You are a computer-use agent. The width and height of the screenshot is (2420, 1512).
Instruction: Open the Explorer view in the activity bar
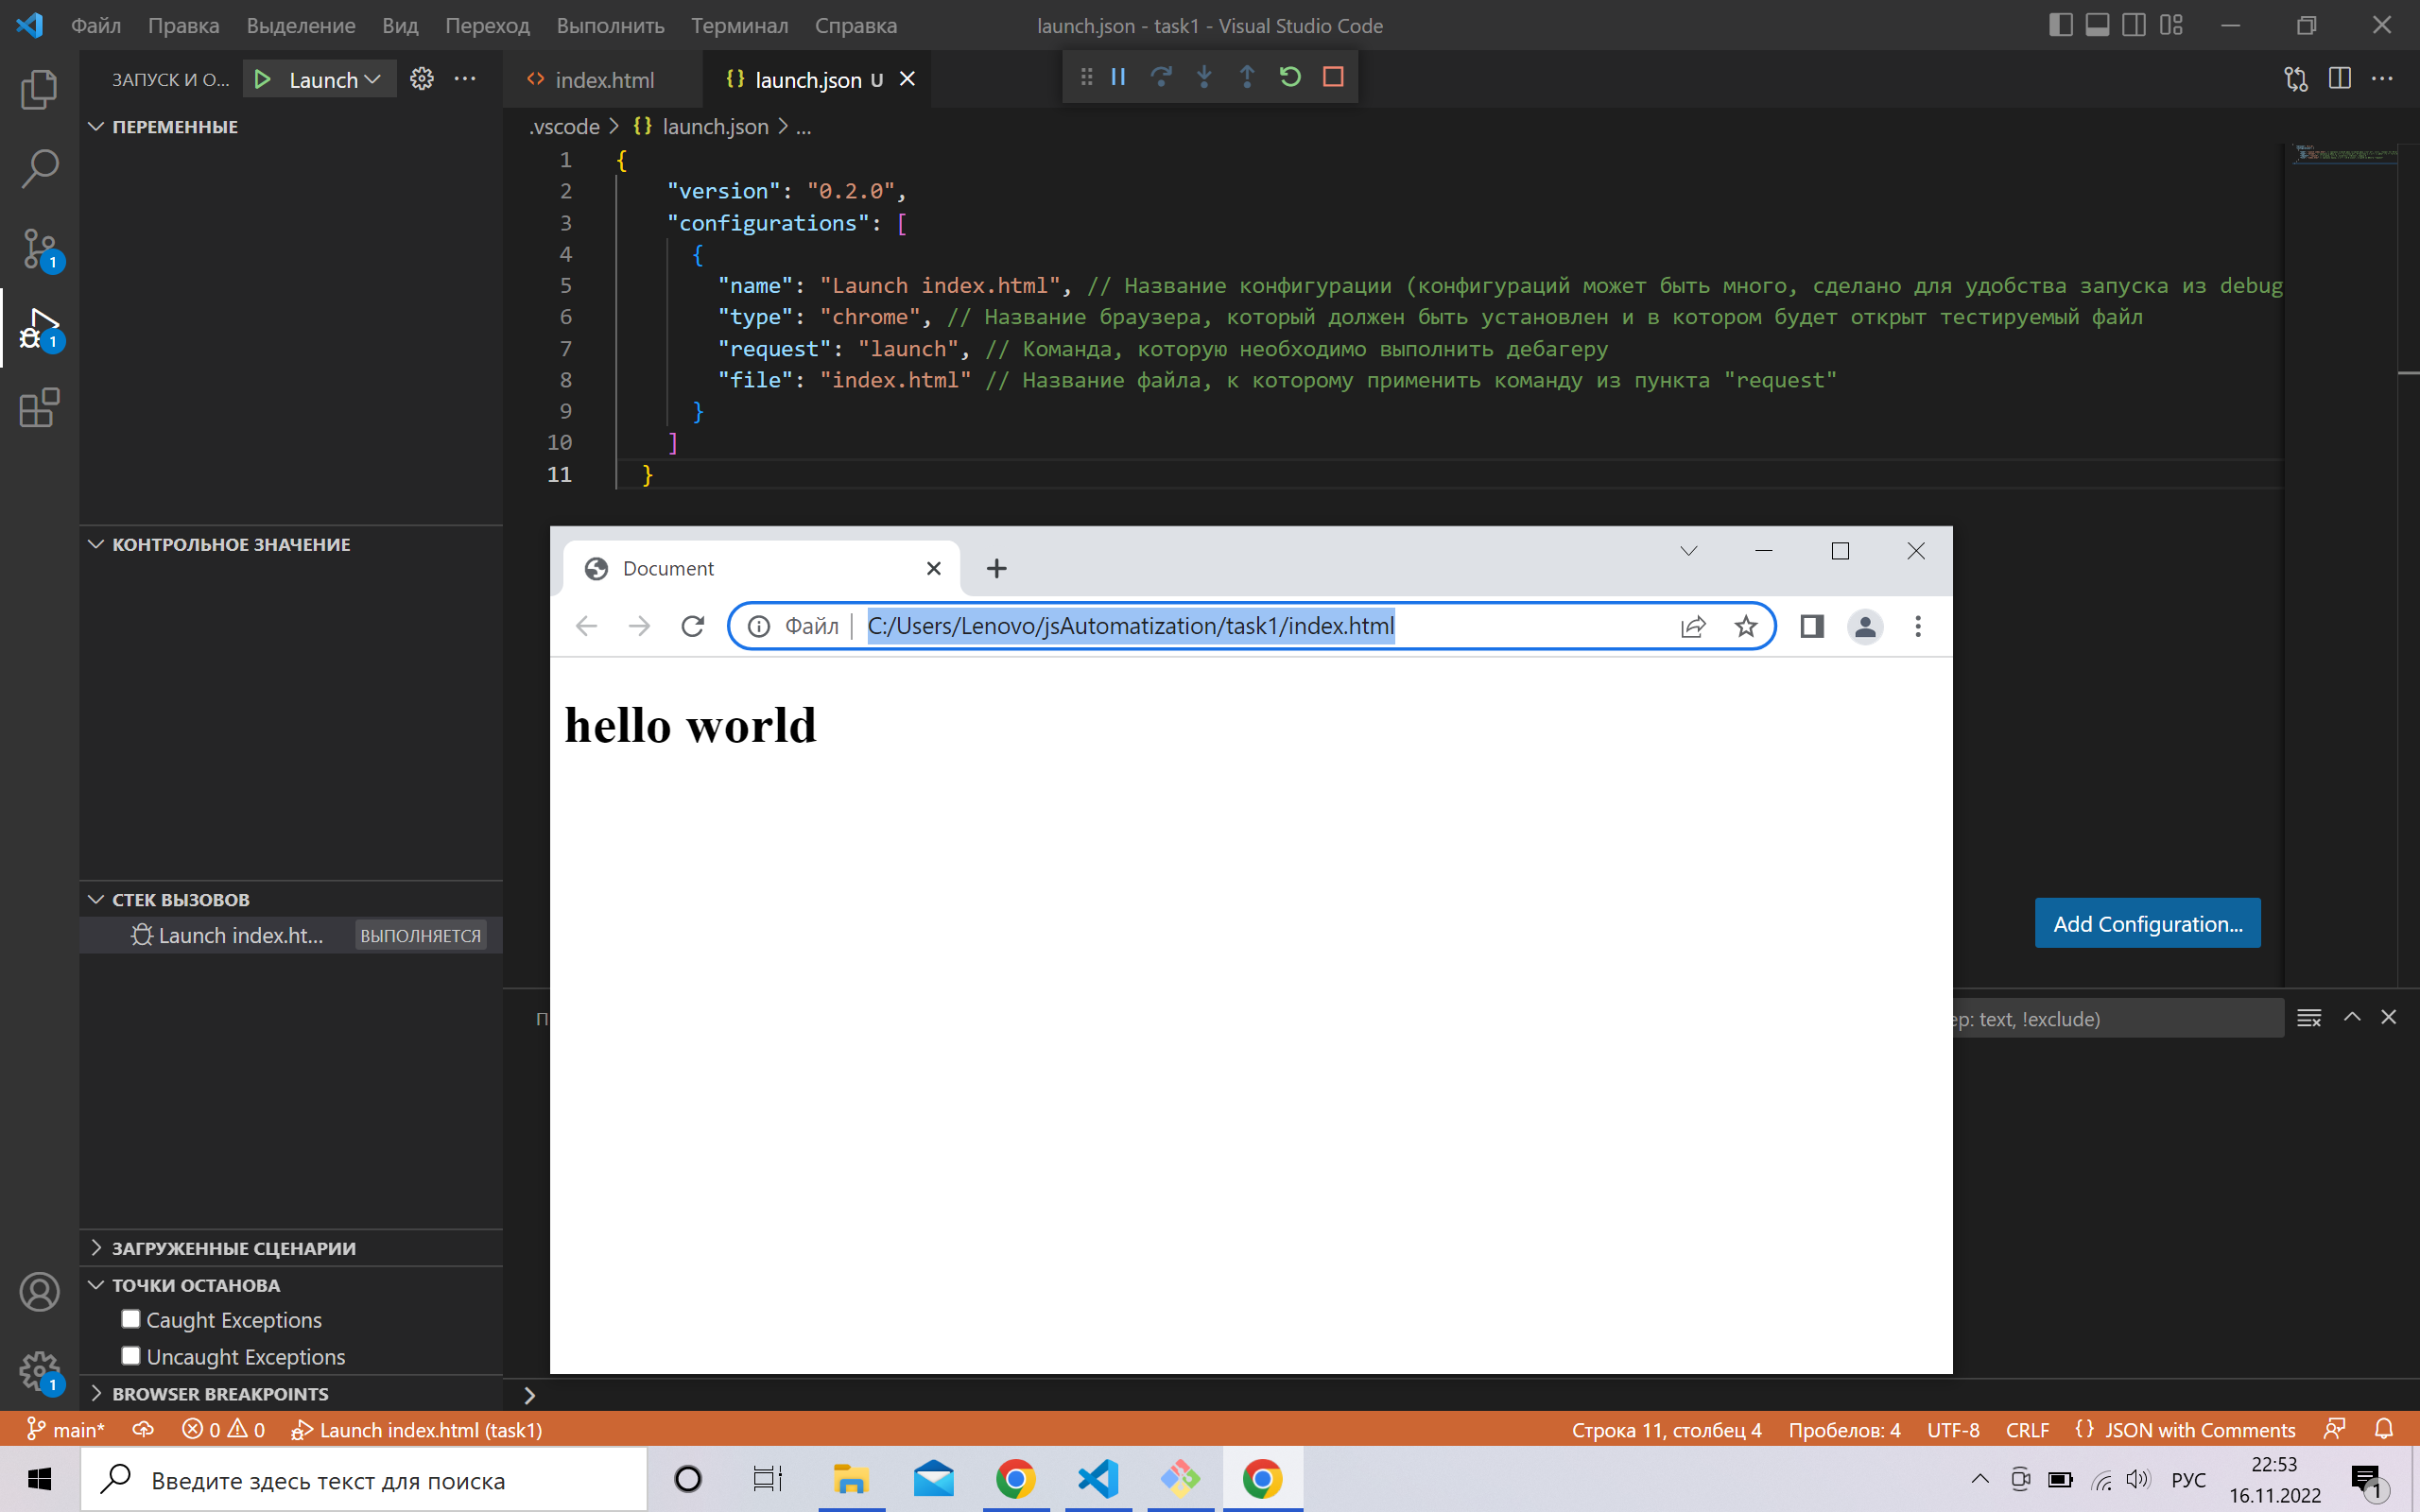39,89
